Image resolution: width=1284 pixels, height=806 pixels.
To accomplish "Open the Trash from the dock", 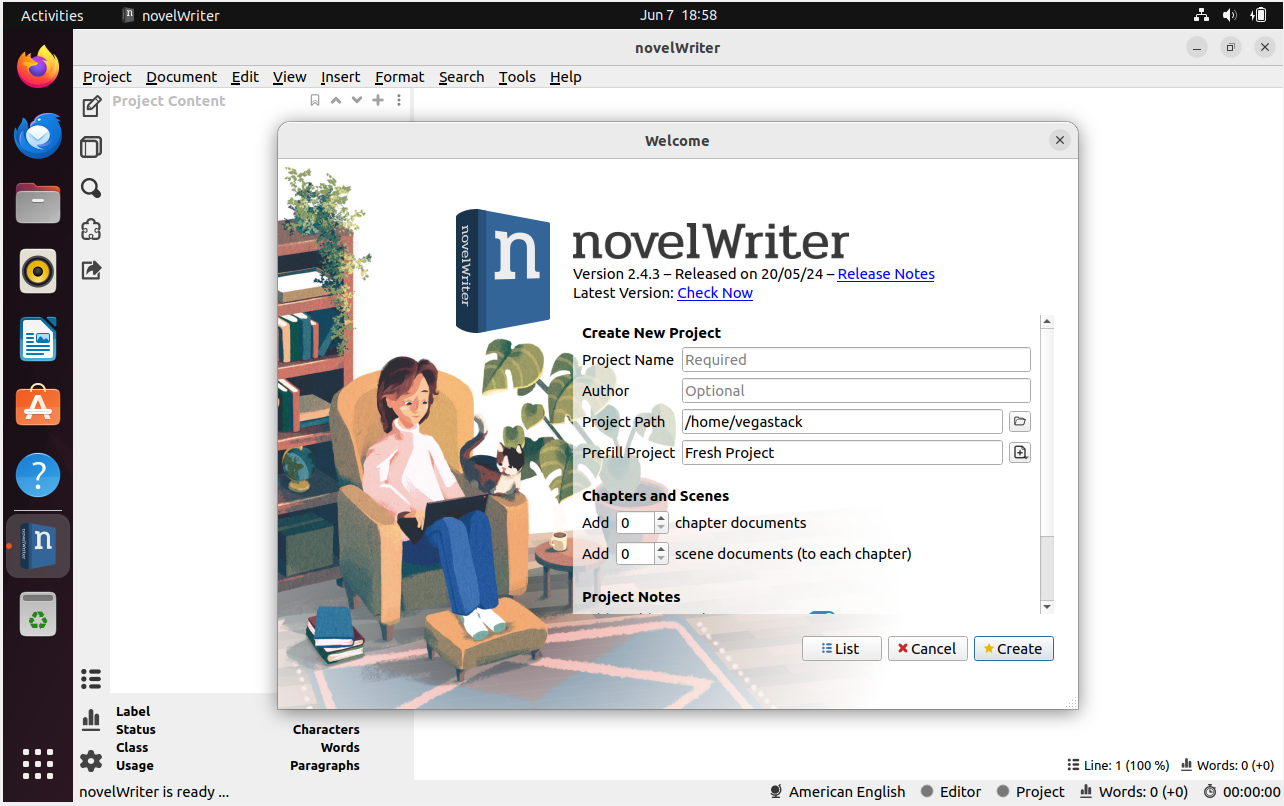I will 38,614.
